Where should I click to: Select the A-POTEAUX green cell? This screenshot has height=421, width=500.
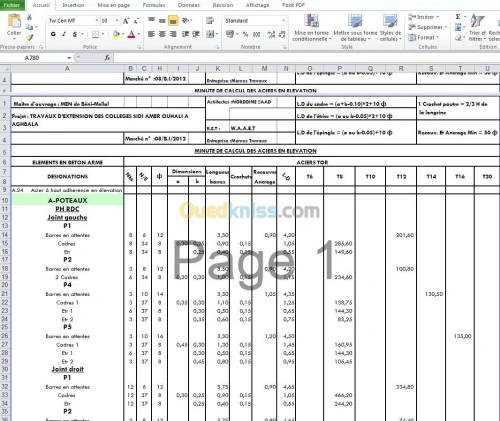(x=67, y=200)
